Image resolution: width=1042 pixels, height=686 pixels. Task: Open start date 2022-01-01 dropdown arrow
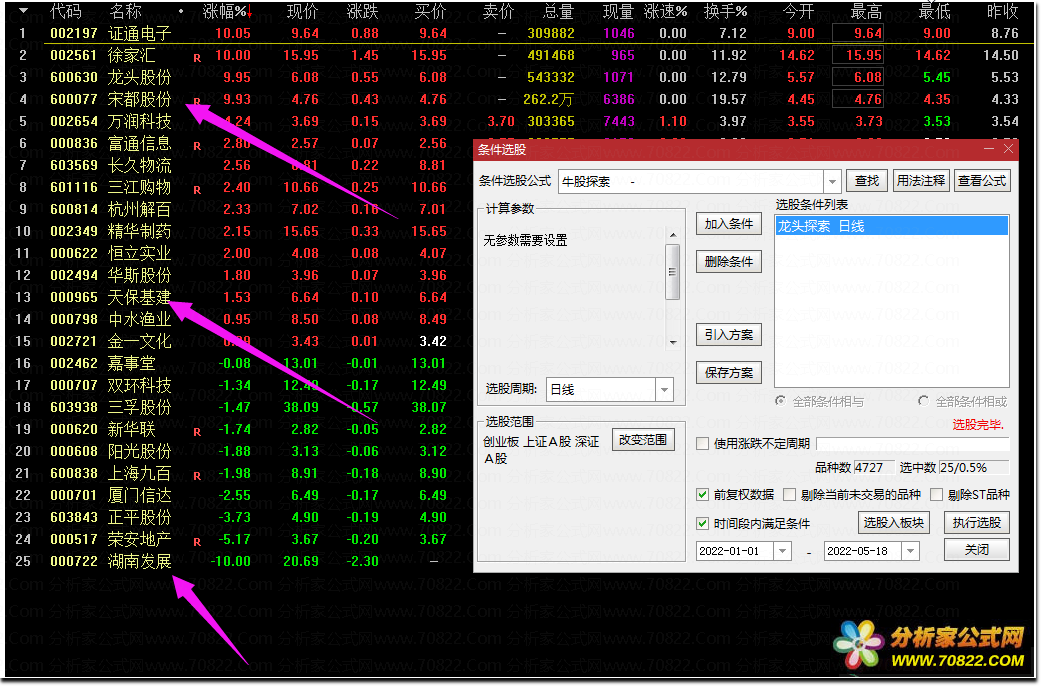tap(782, 551)
